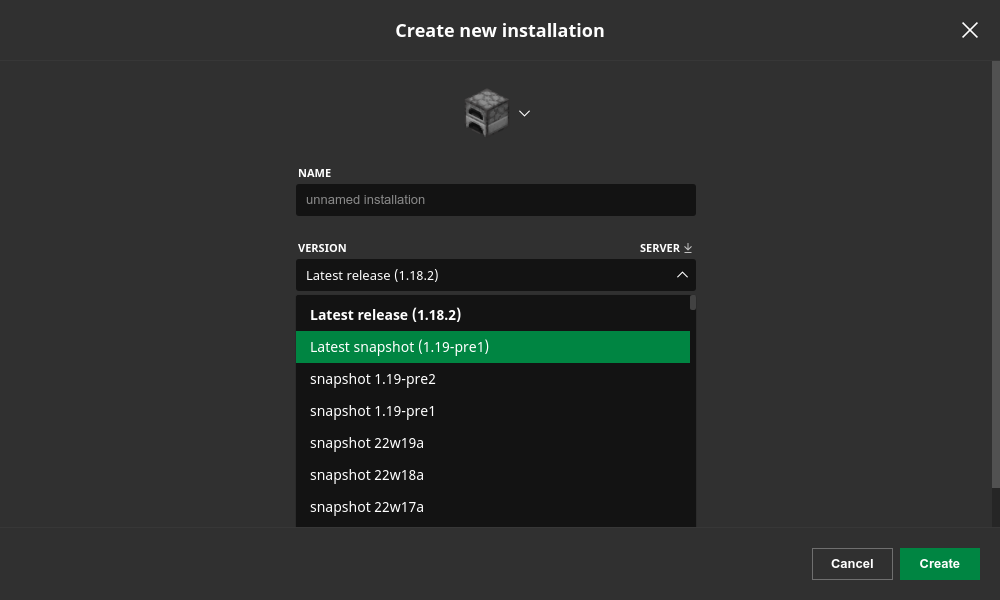
Task: Choose snapshot 22w18a version
Action: click(x=366, y=475)
